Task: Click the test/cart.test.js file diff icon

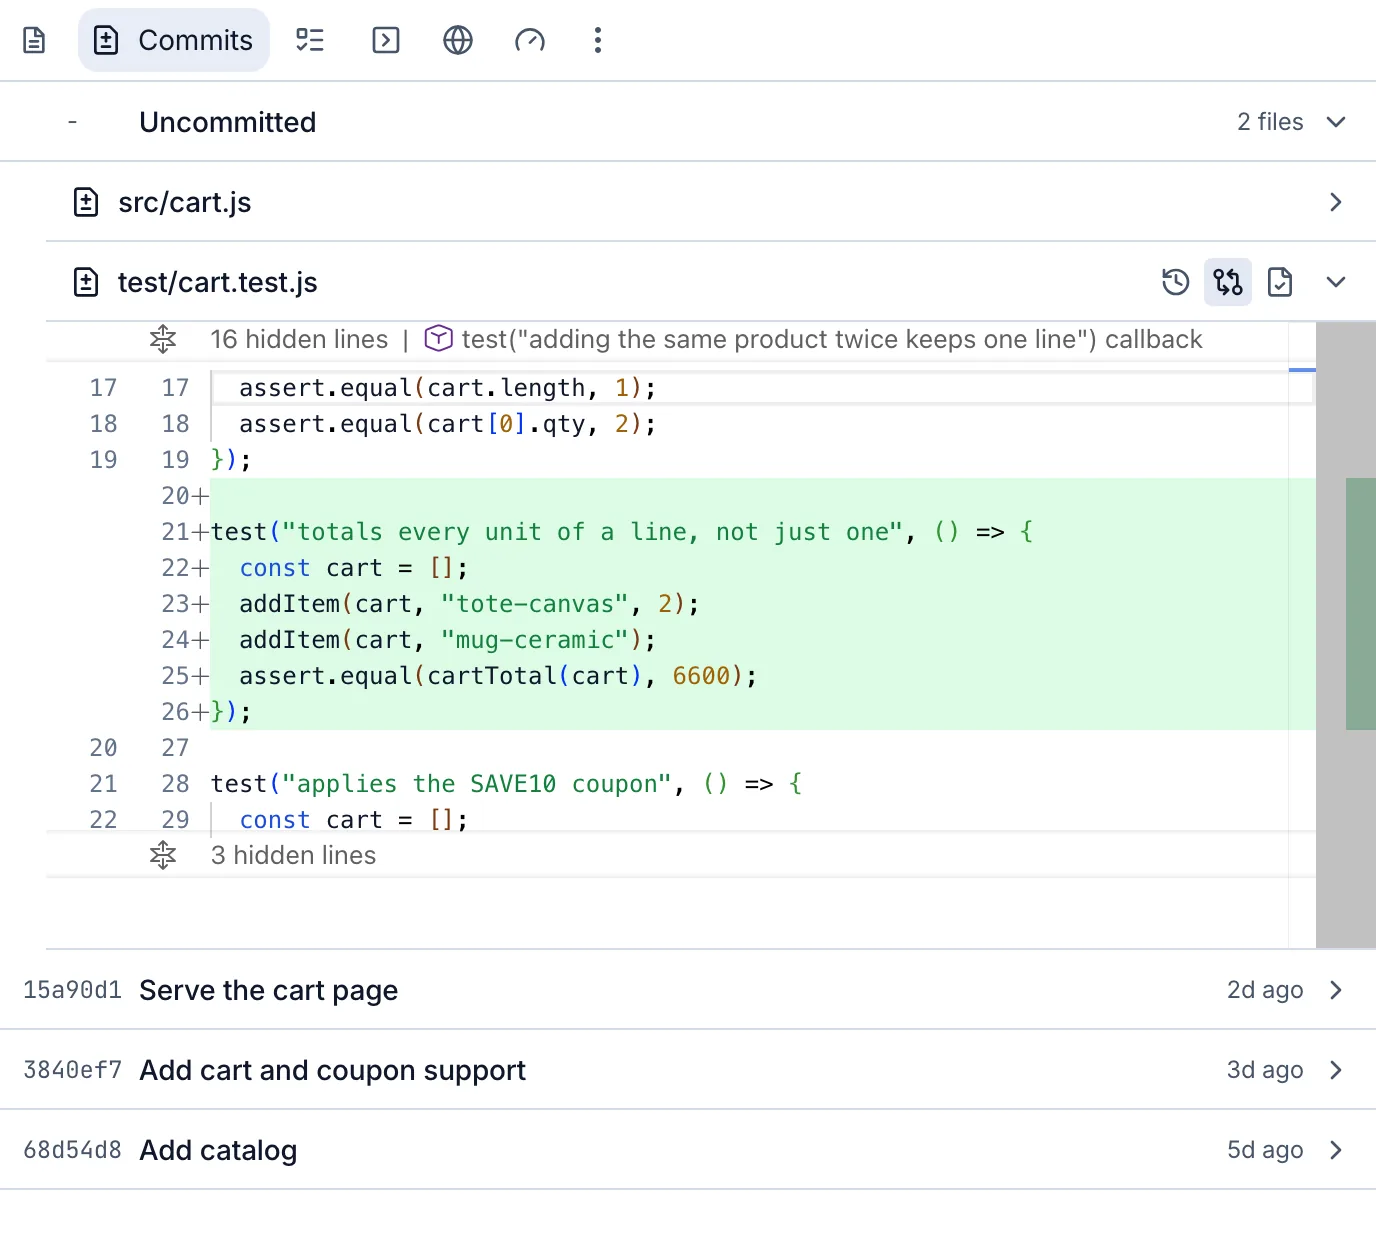Action: pyautogui.click(x=86, y=282)
